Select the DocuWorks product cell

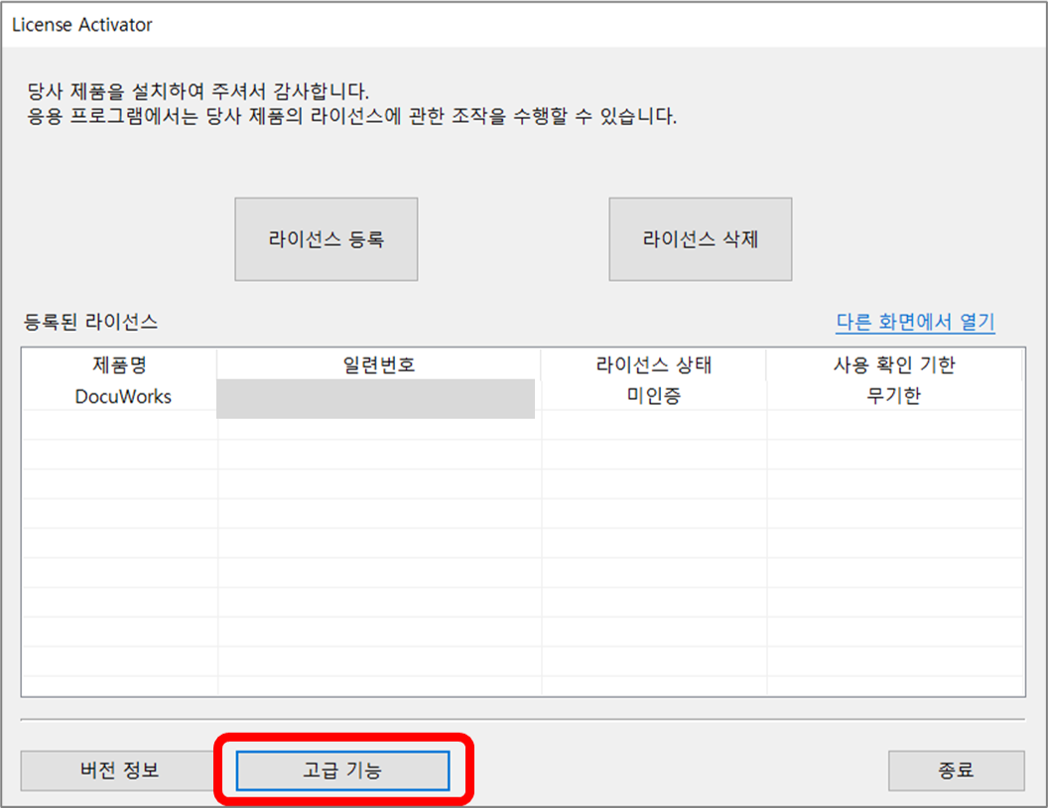[x=123, y=396]
